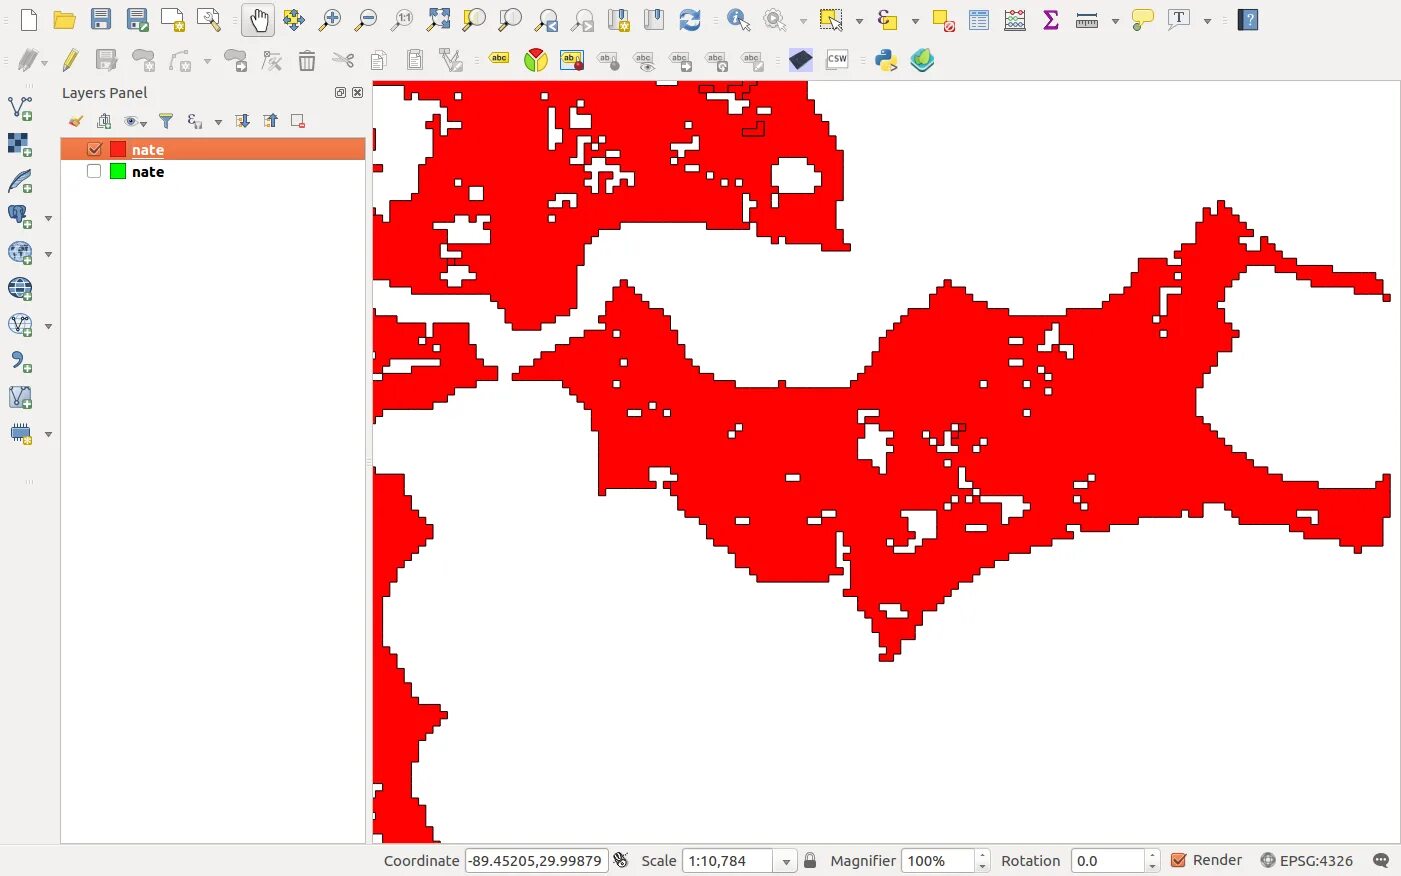Click the Coordinate input field
1401x876 pixels.
[x=536, y=861]
